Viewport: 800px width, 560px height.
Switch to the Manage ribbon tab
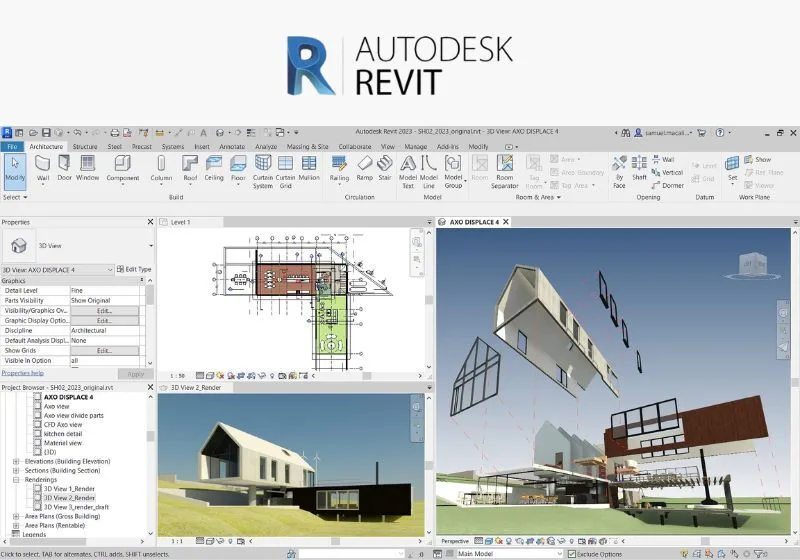[x=415, y=147]
